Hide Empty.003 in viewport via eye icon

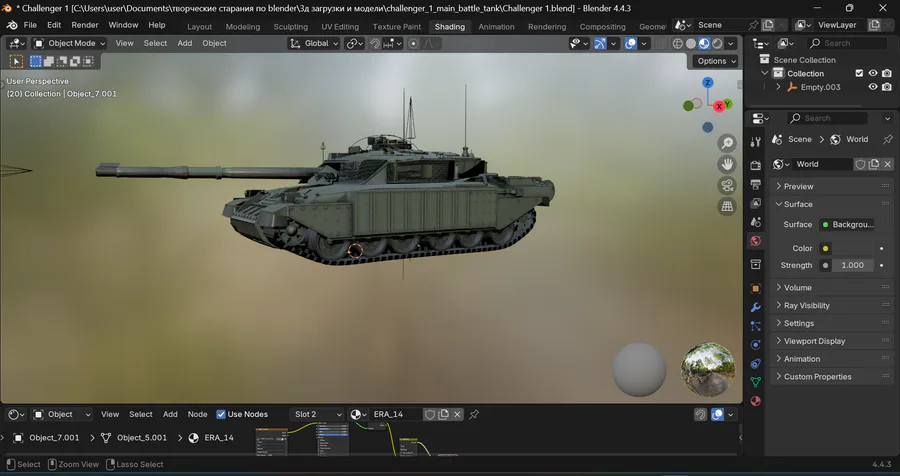[x=873, y=87]
